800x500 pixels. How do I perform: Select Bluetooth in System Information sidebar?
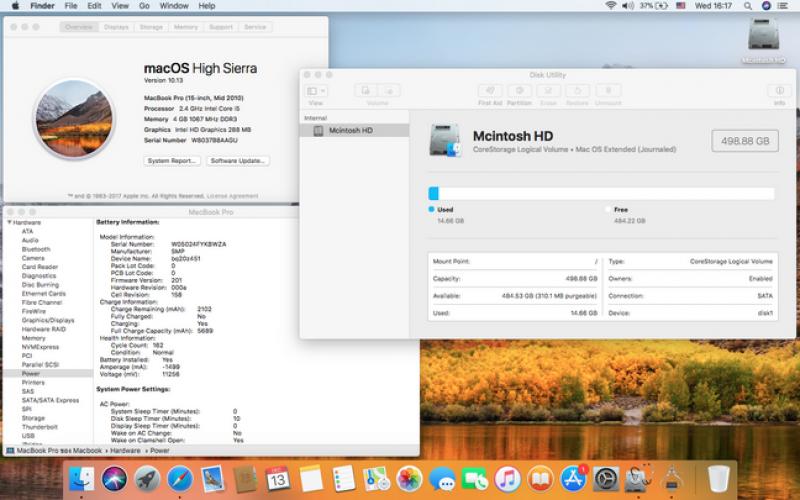click(x=36, y=249)
